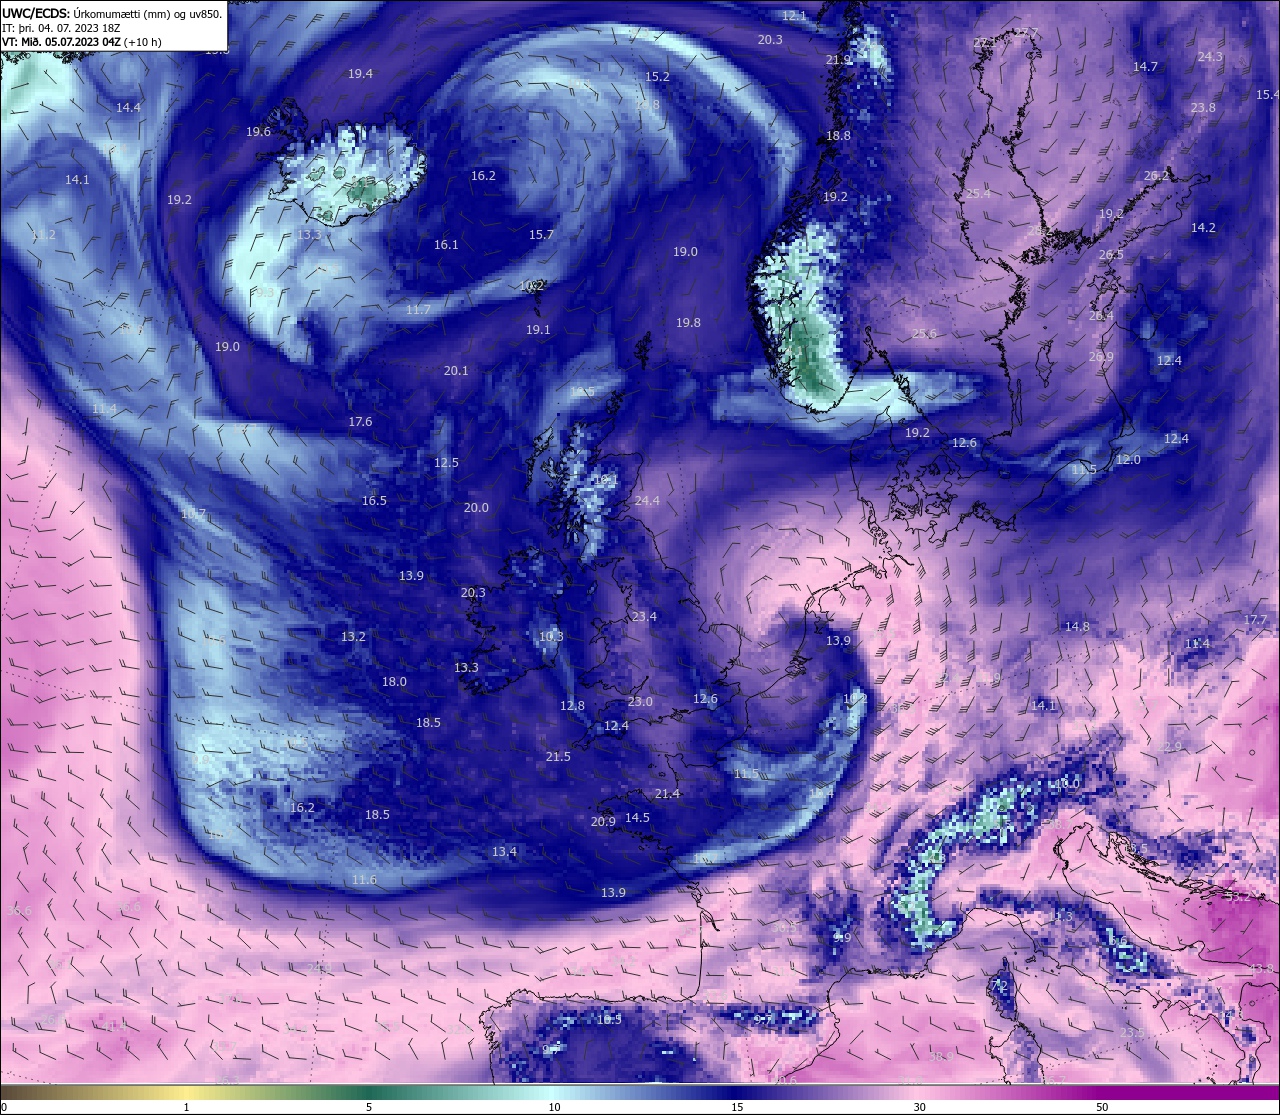
Task: Click the 19.6 value northwest of Iceland
Action: tap(258, 132)
